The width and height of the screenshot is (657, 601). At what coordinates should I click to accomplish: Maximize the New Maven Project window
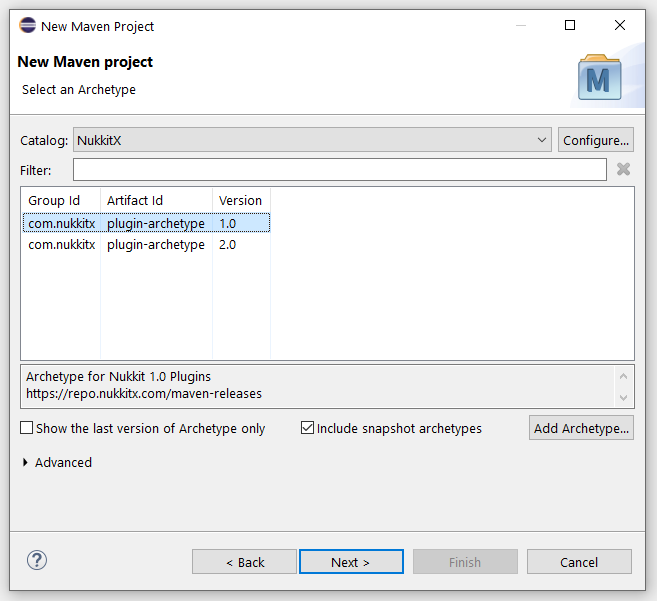click(x=570, y=26)
